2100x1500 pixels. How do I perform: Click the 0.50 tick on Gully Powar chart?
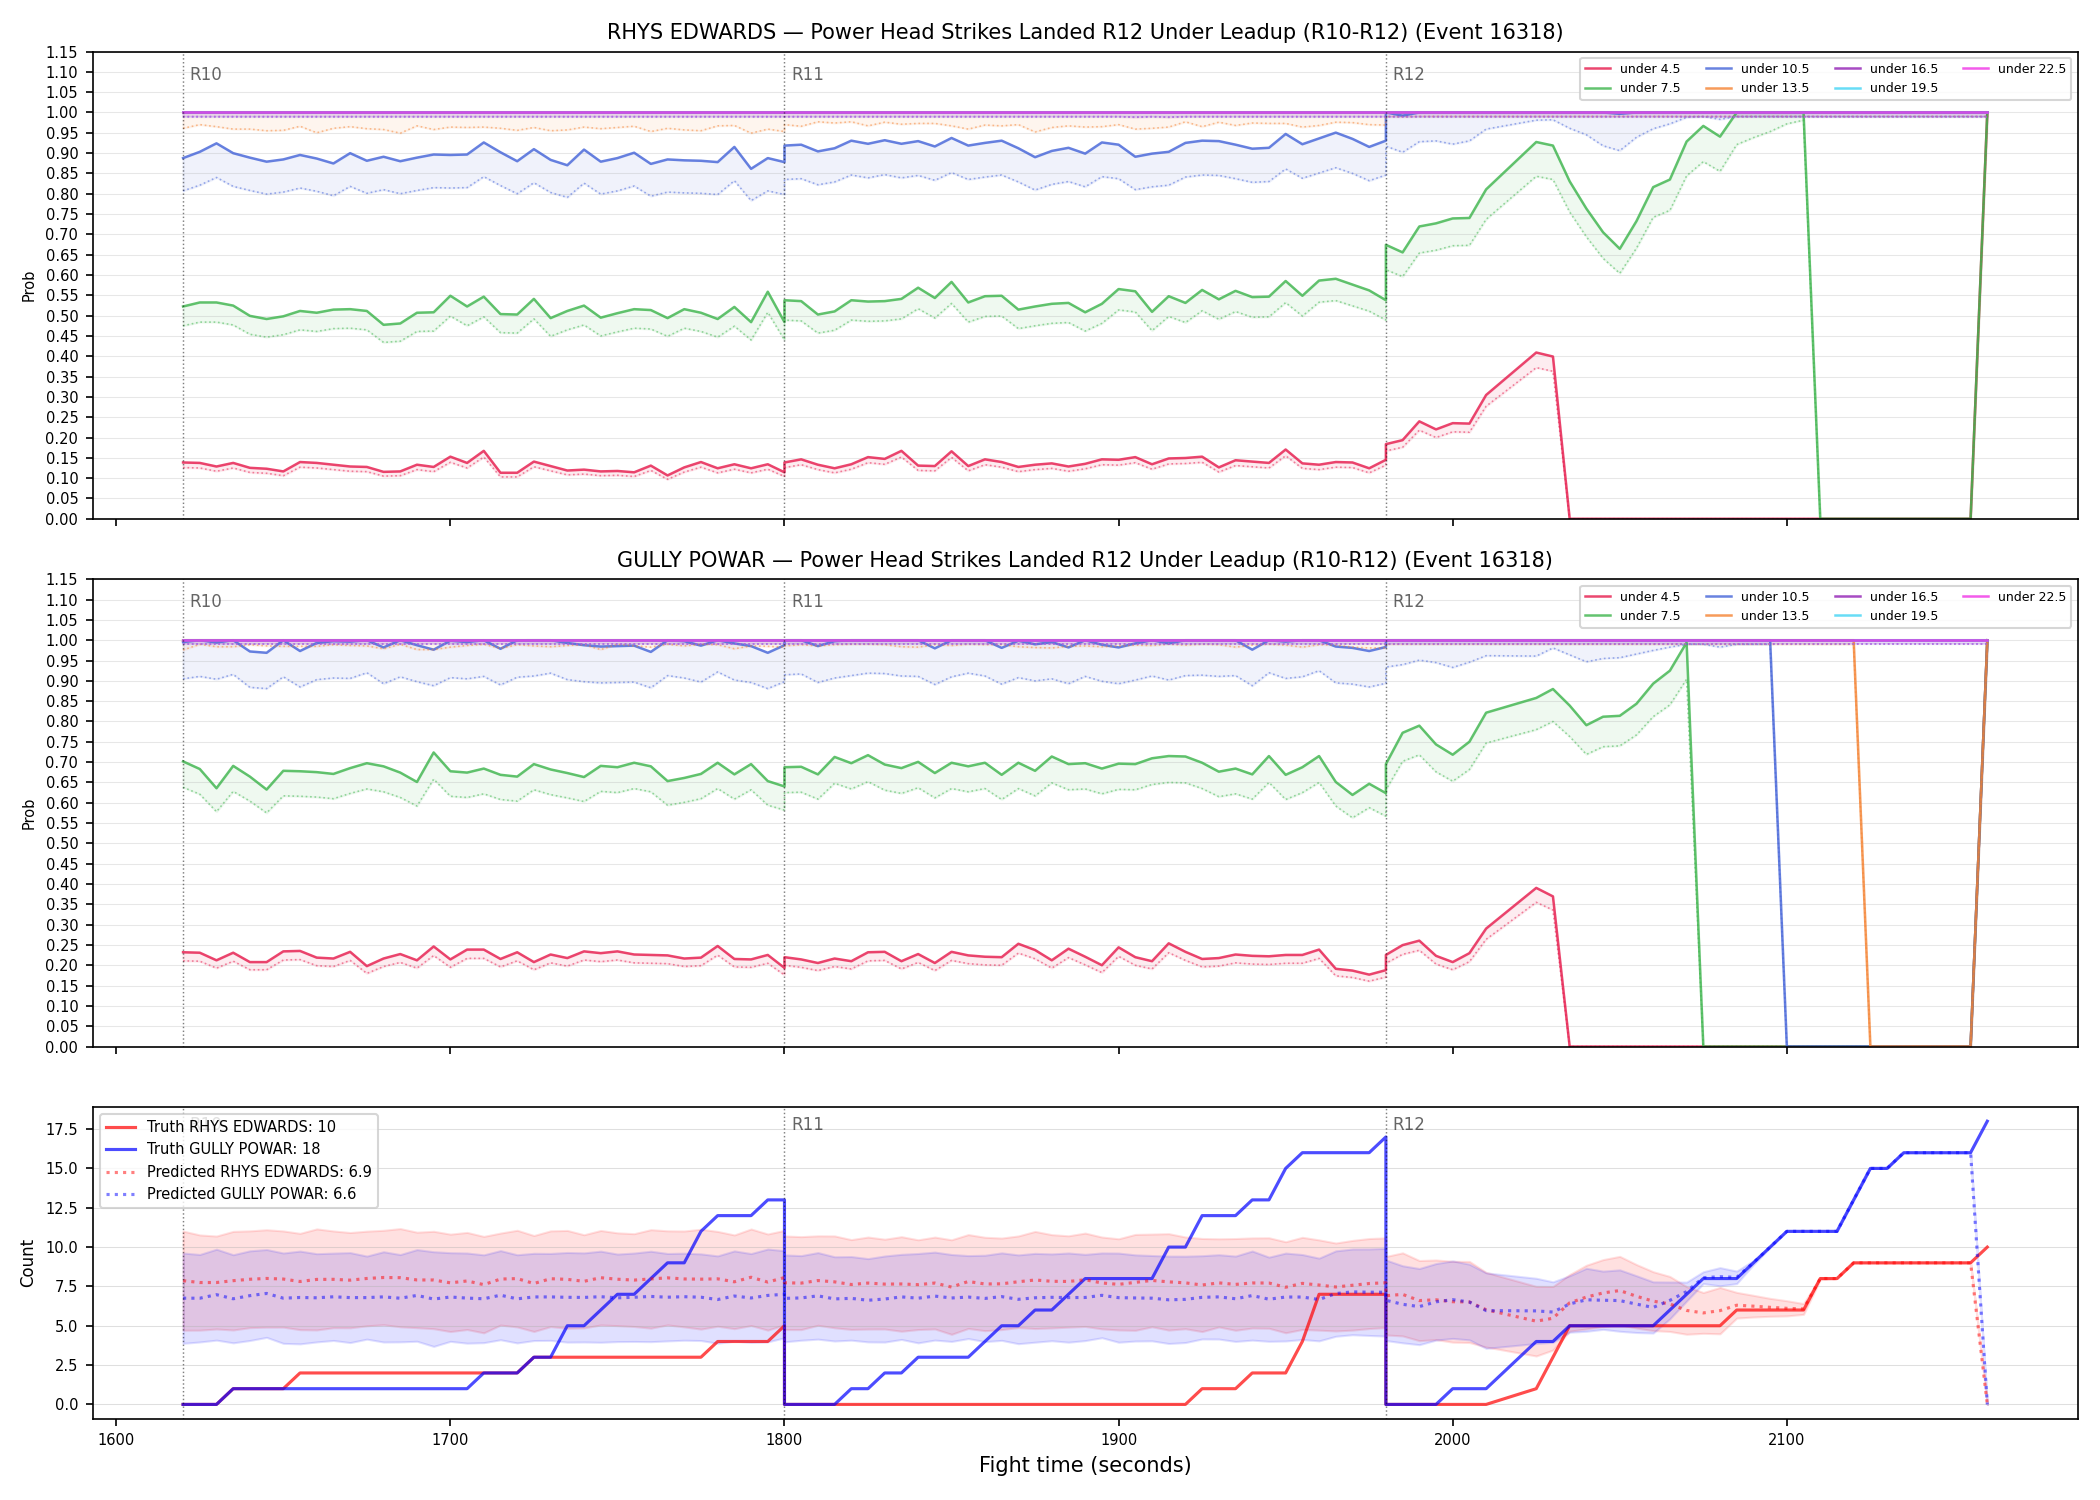pos(62,844)
